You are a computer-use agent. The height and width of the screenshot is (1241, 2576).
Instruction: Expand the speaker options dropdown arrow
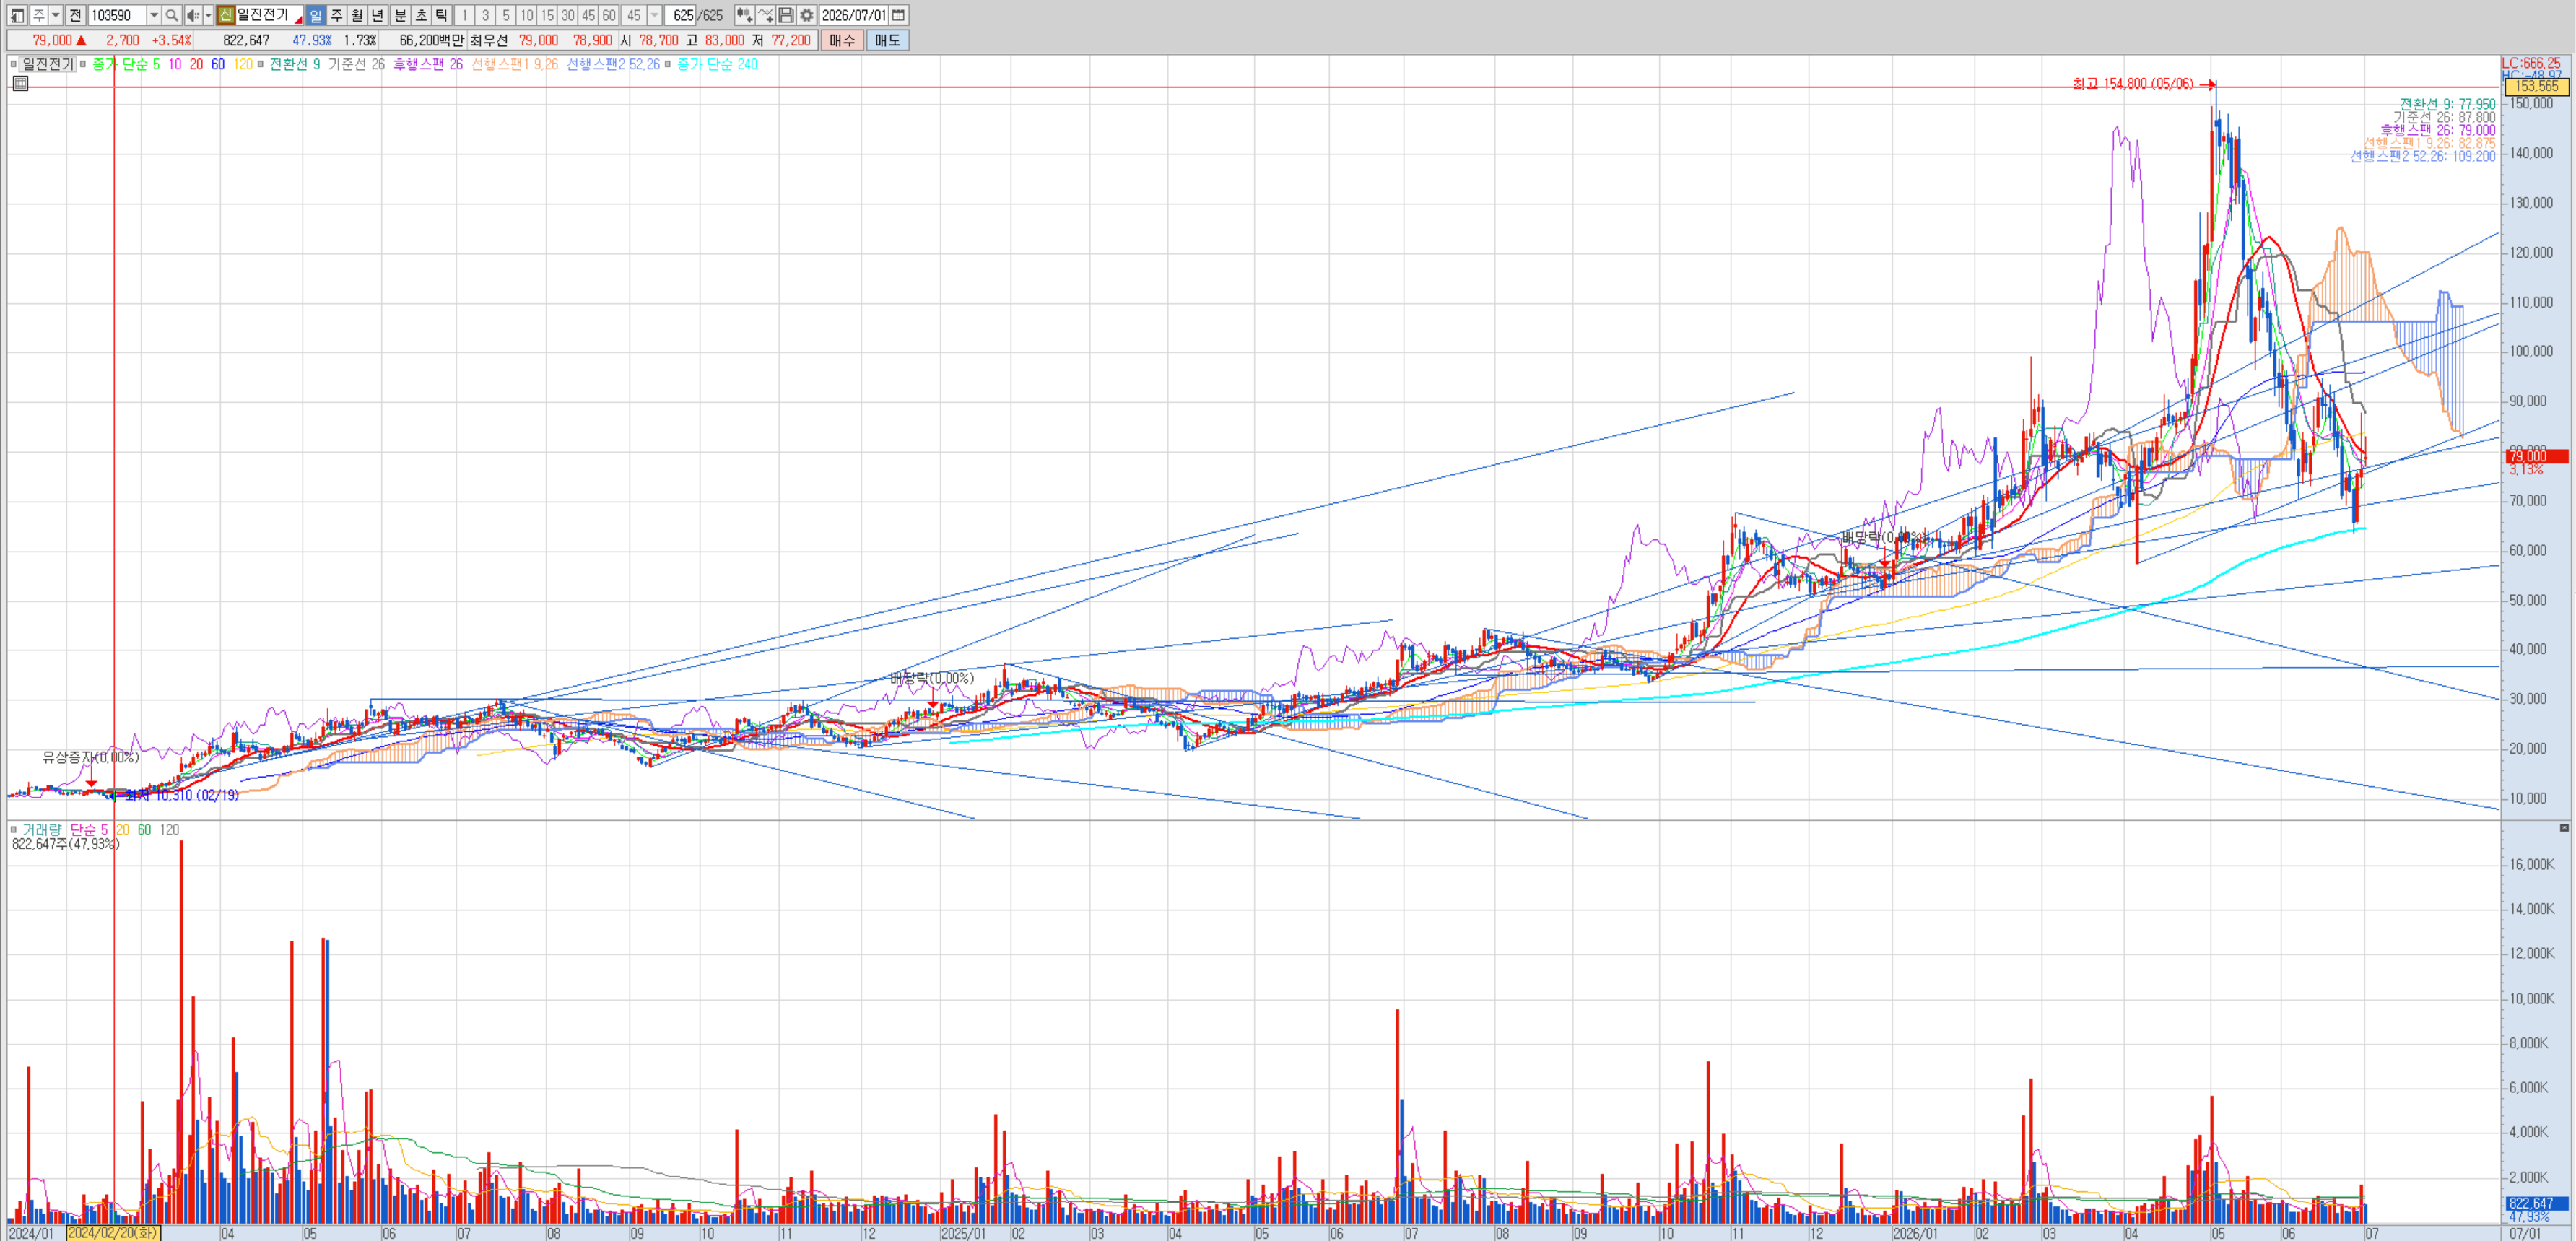click(209, 15)
